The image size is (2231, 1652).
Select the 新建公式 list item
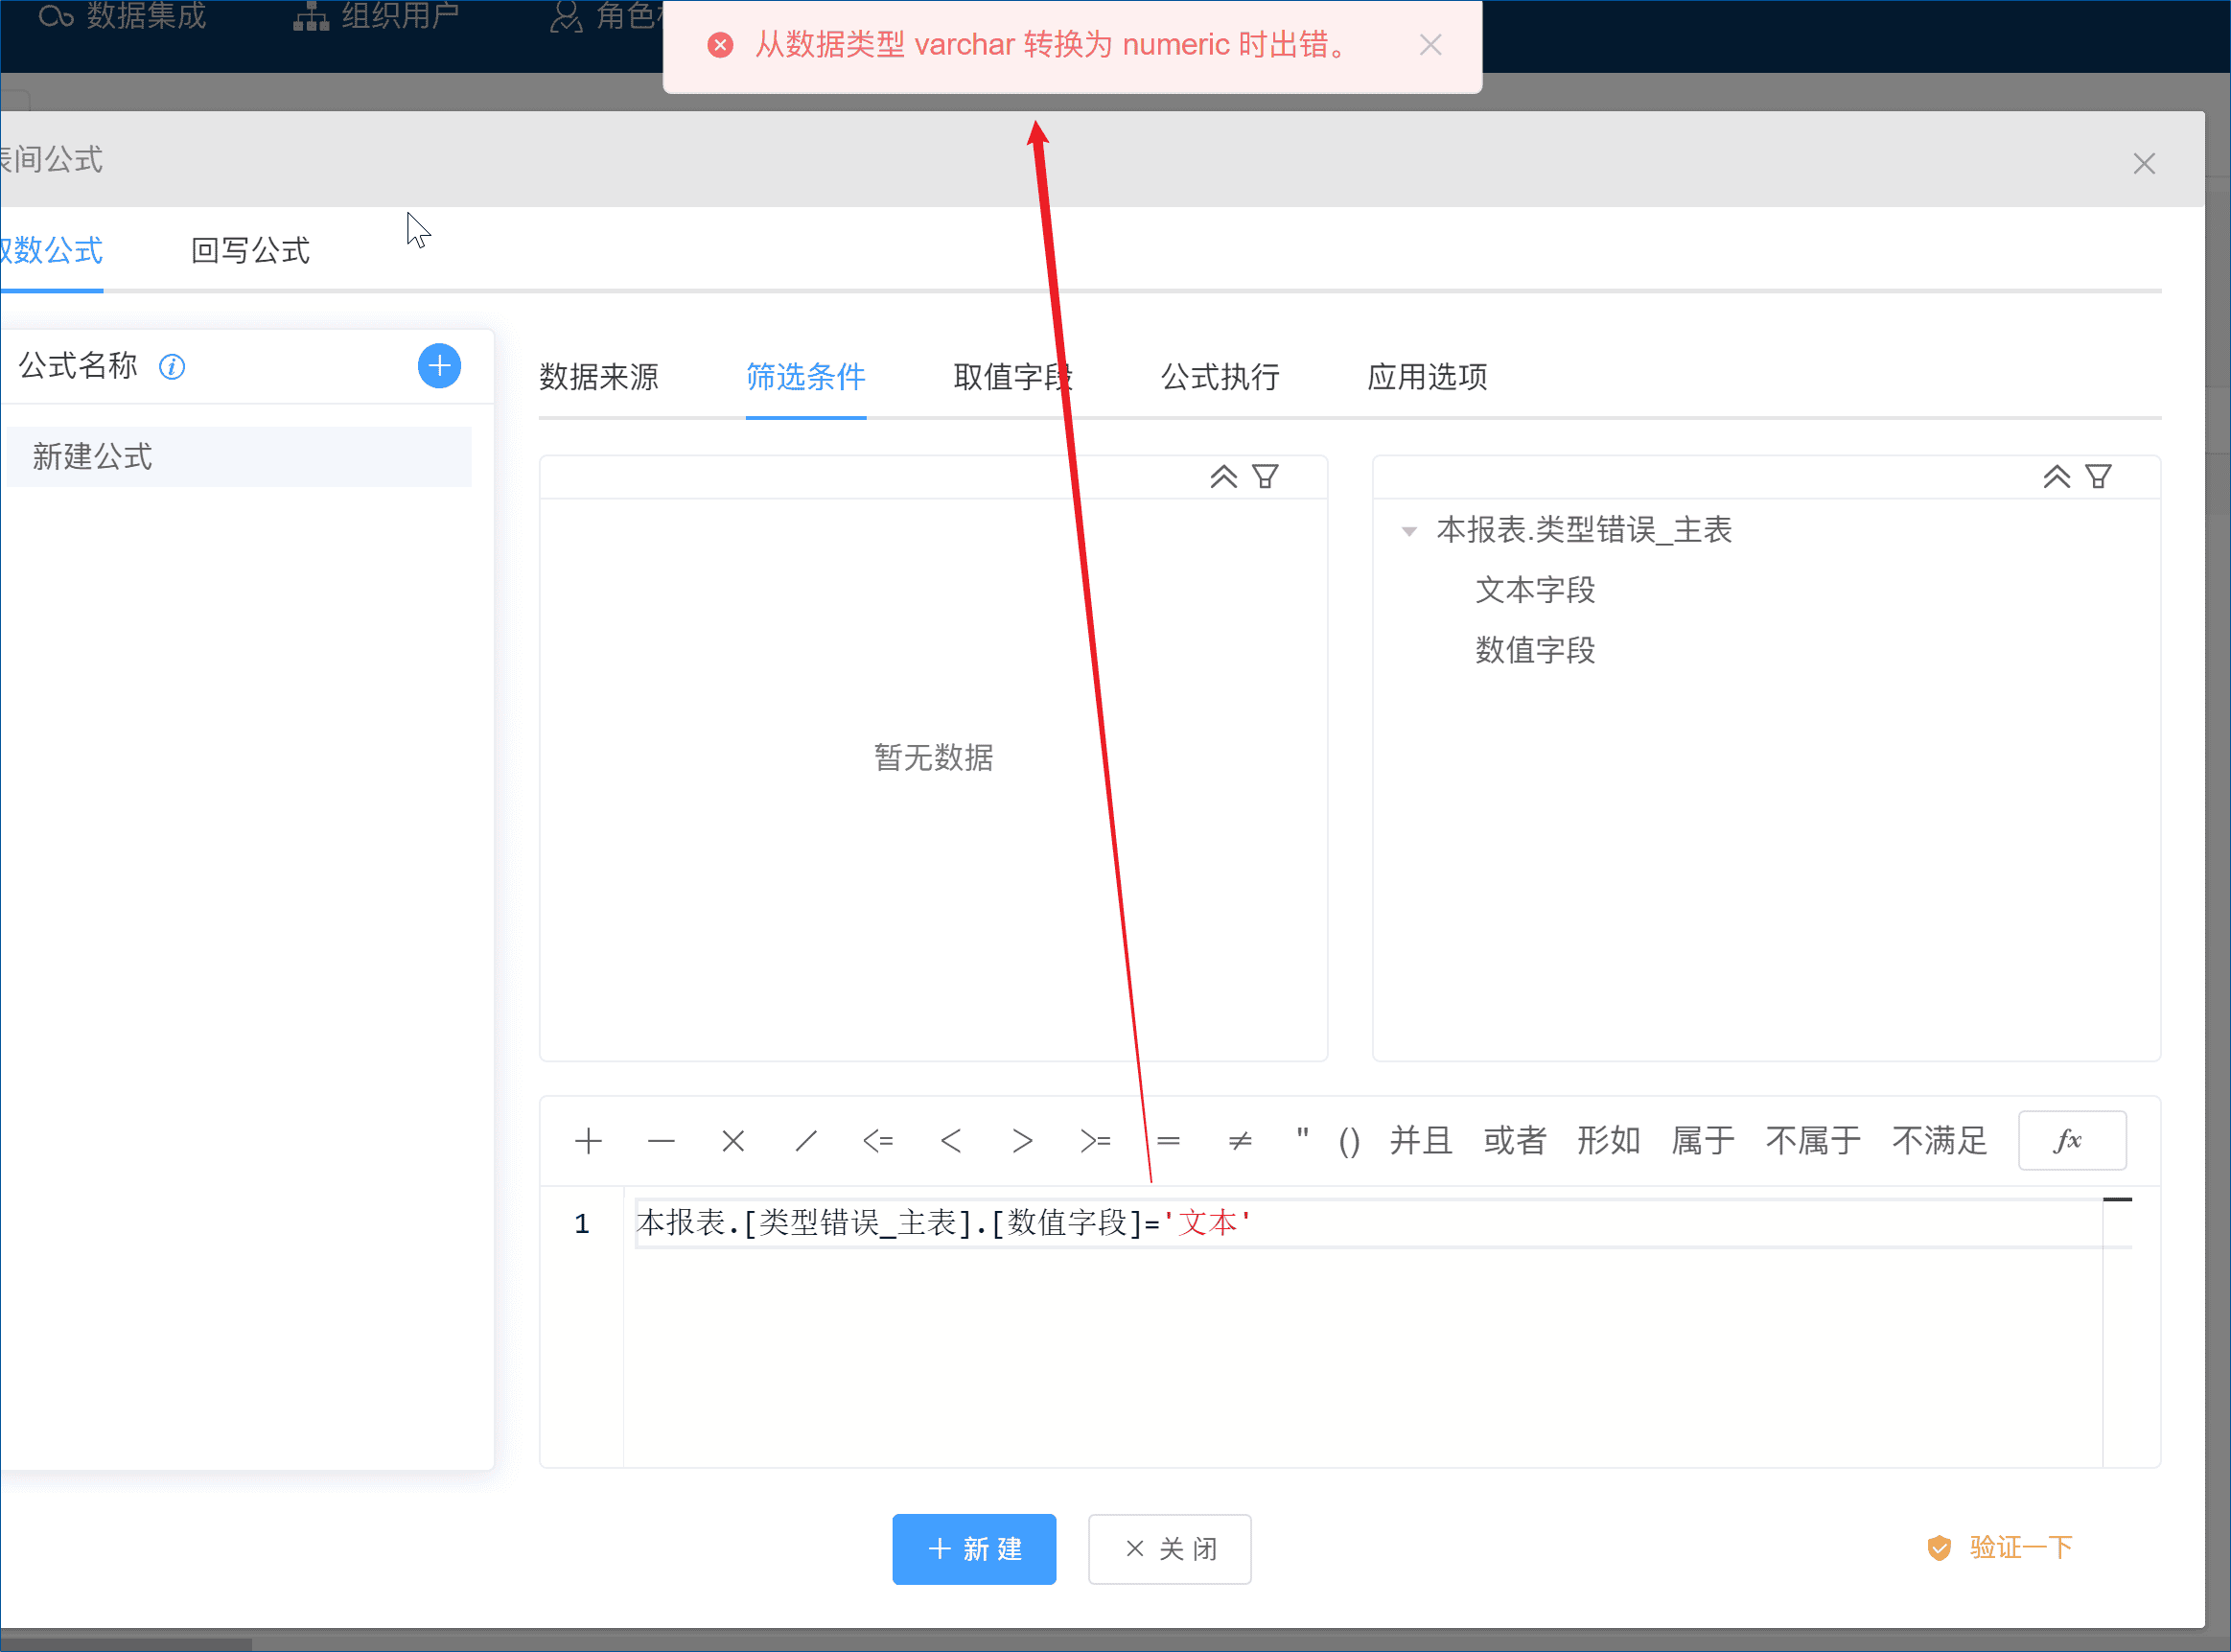238,457
